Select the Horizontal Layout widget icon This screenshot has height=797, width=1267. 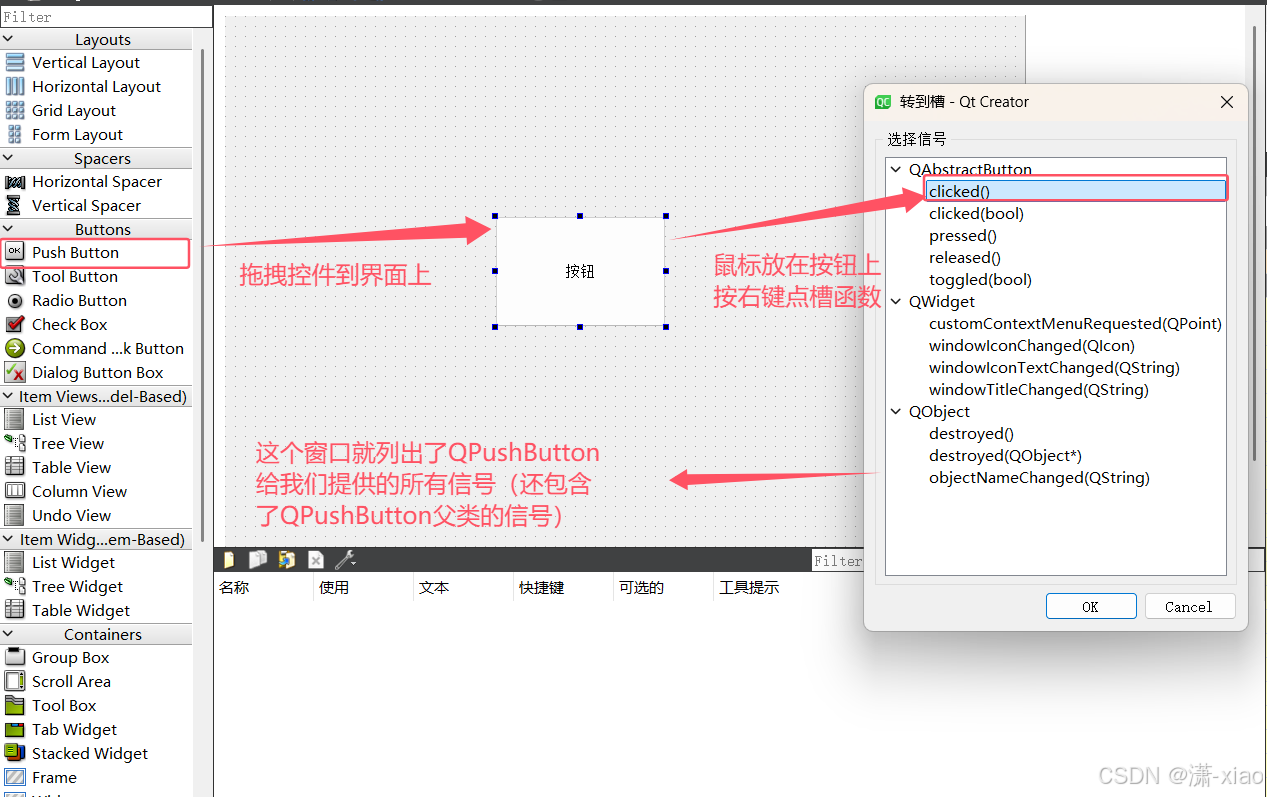click(x=15, y=86)
